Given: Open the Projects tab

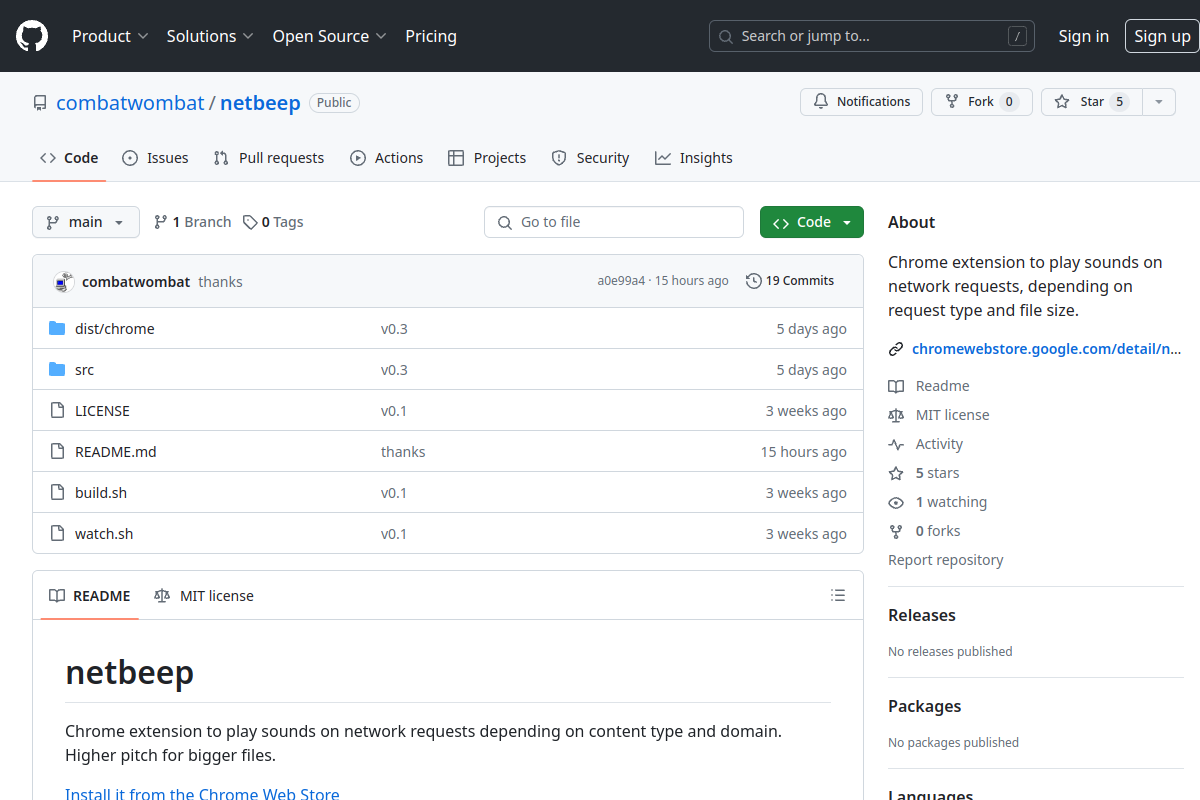Looking at the screenshot, I should 487,158.
